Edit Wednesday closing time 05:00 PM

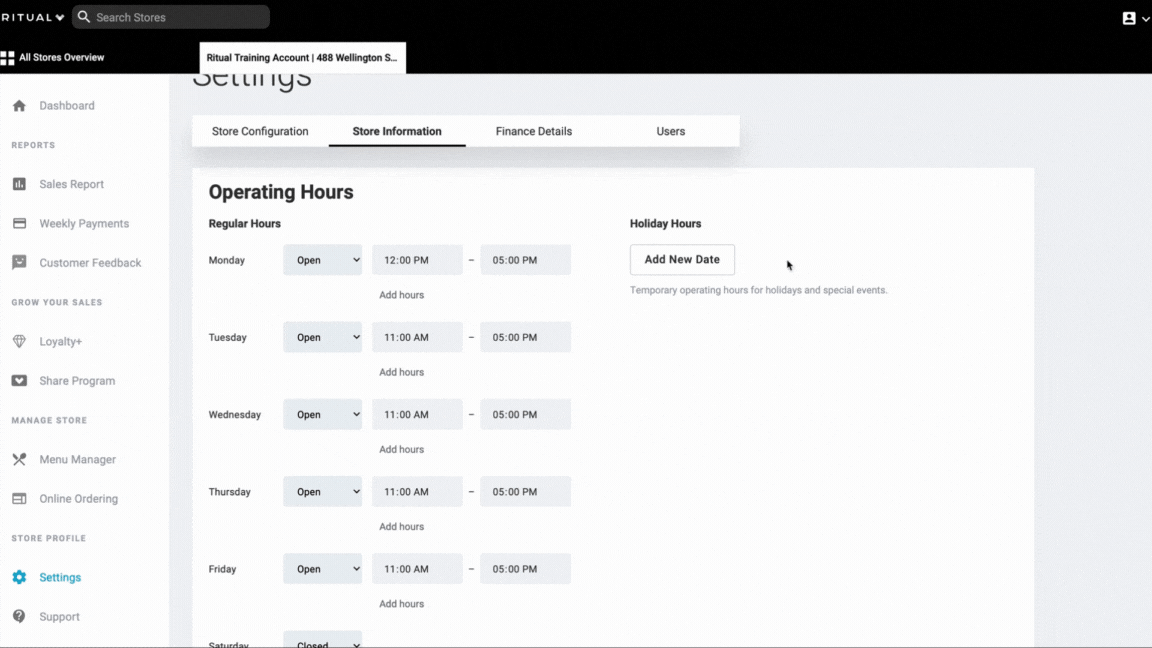coord(525,414)
